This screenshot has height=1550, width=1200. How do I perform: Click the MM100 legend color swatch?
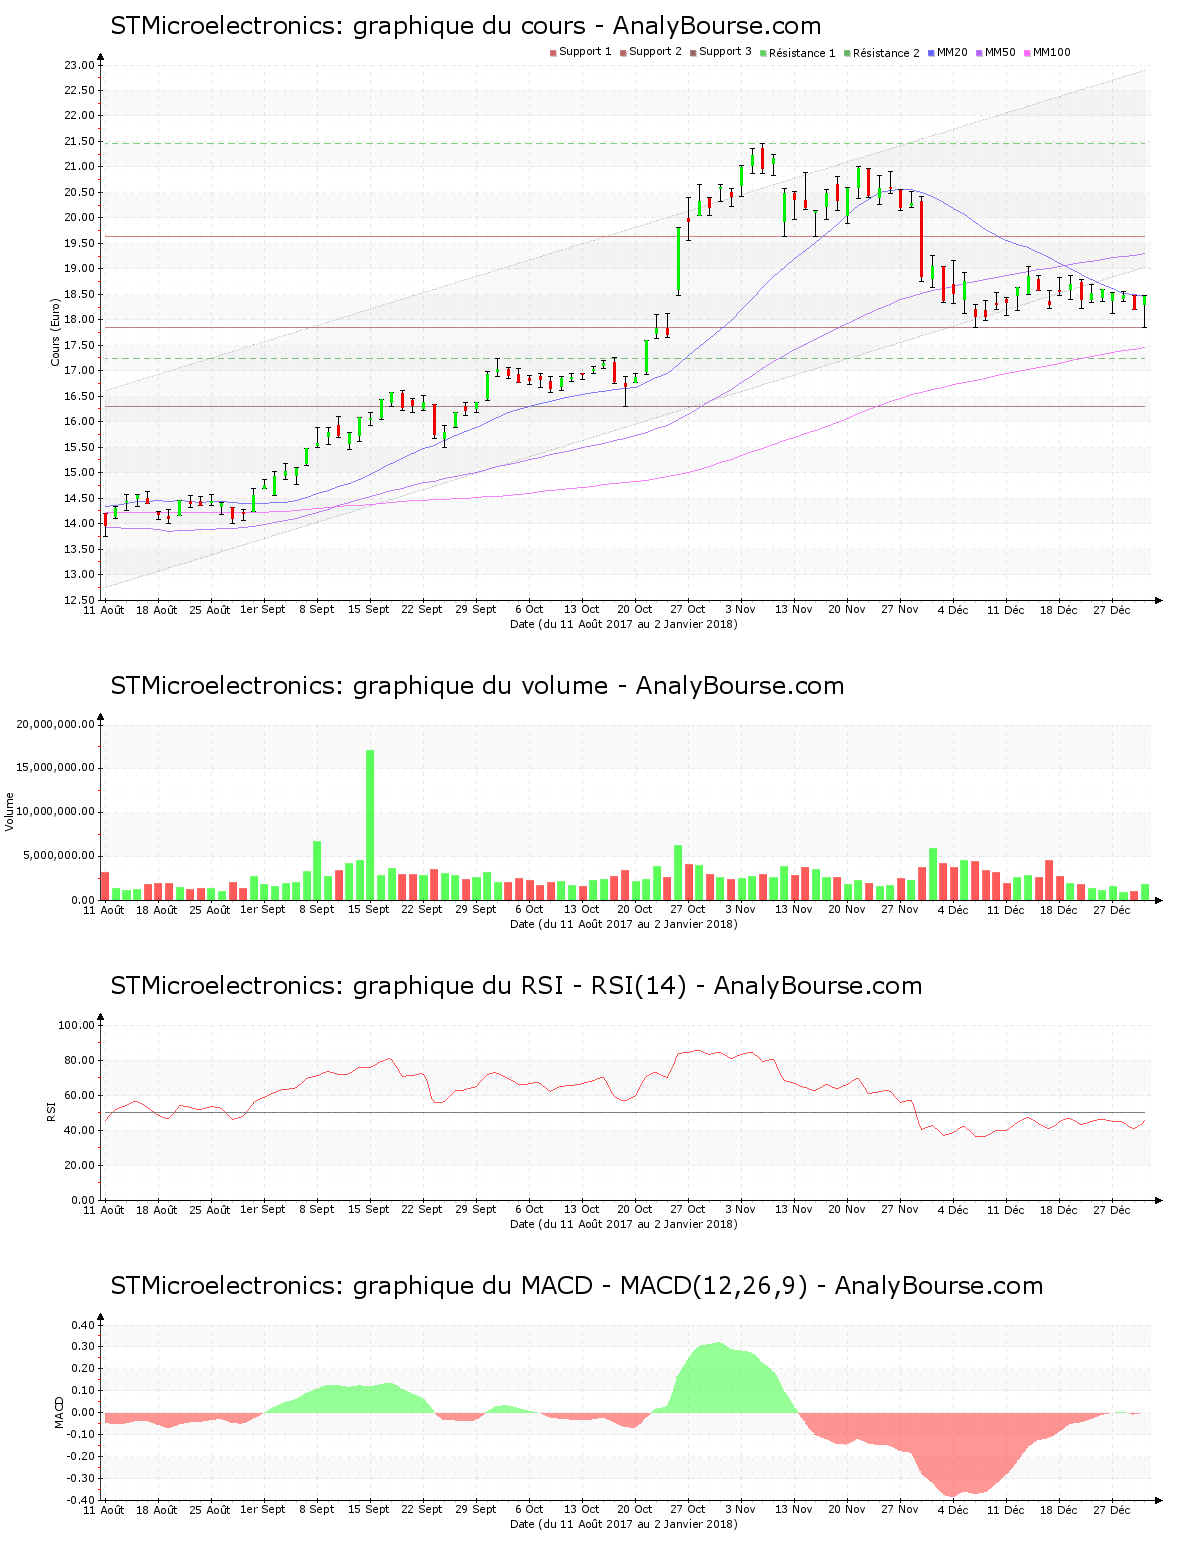1027,53
